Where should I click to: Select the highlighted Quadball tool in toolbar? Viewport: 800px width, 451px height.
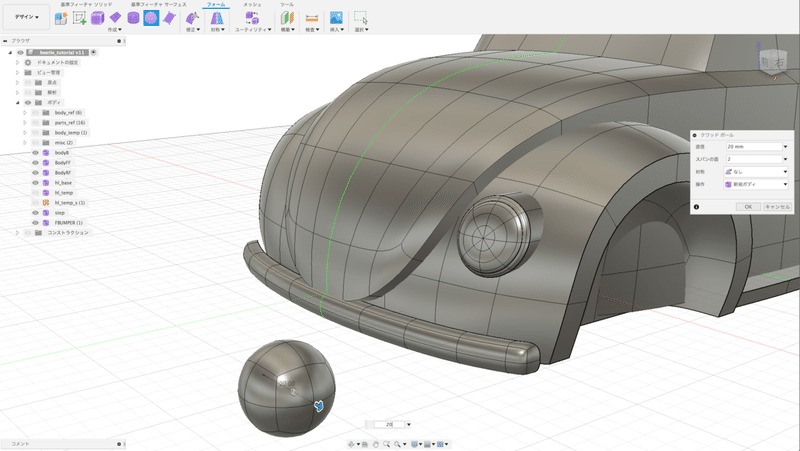pyautogui.click(x=150, y=18)
